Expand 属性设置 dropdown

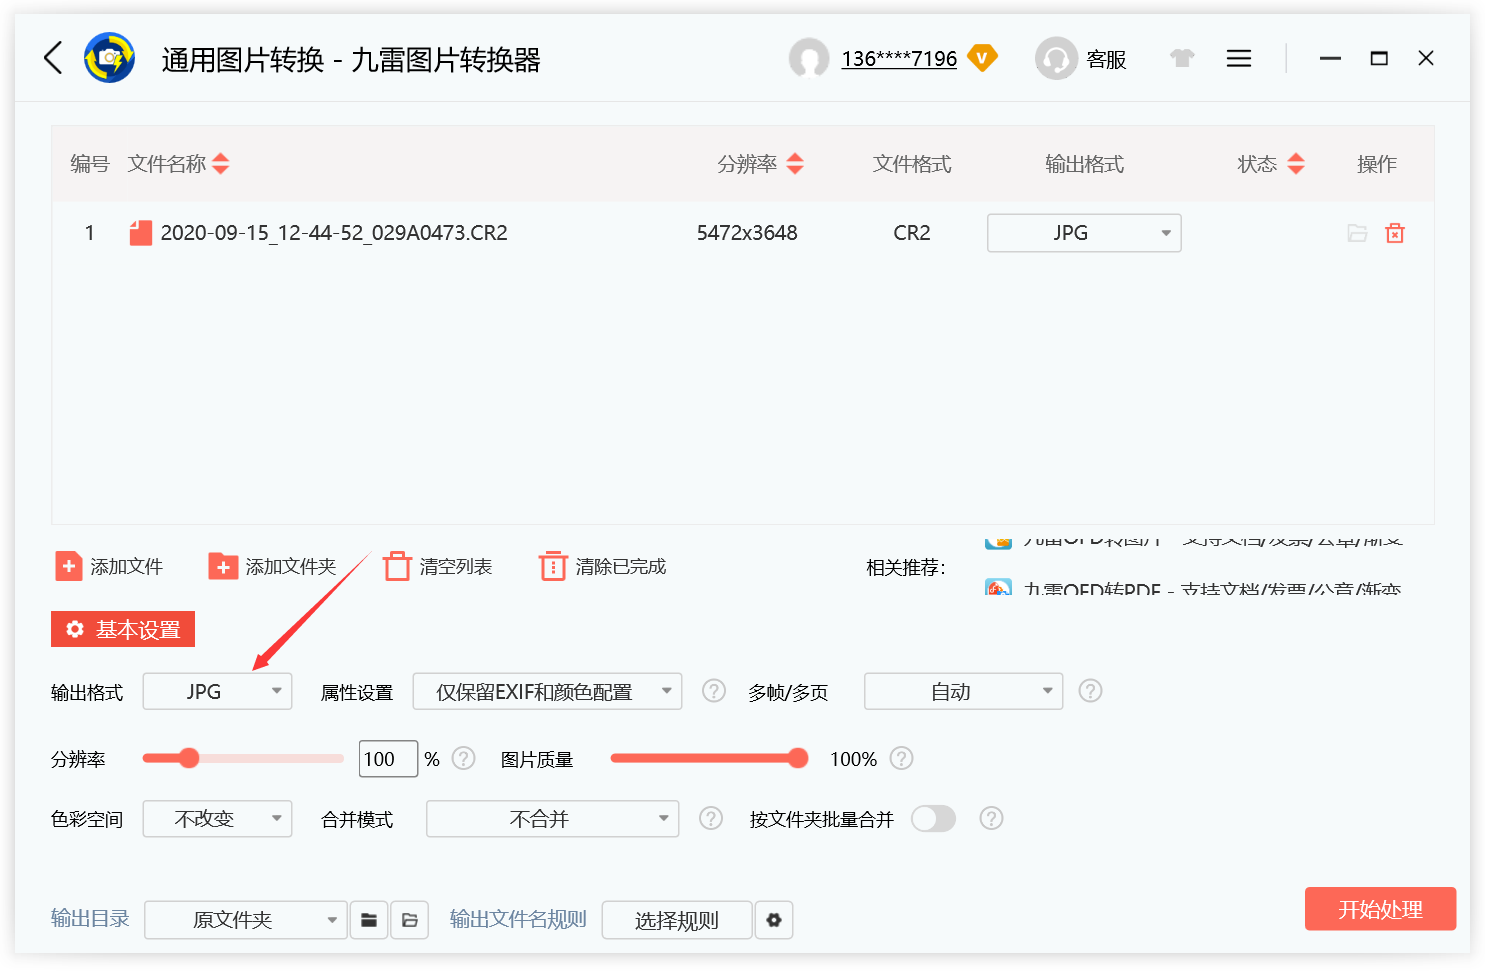point(547,691)
